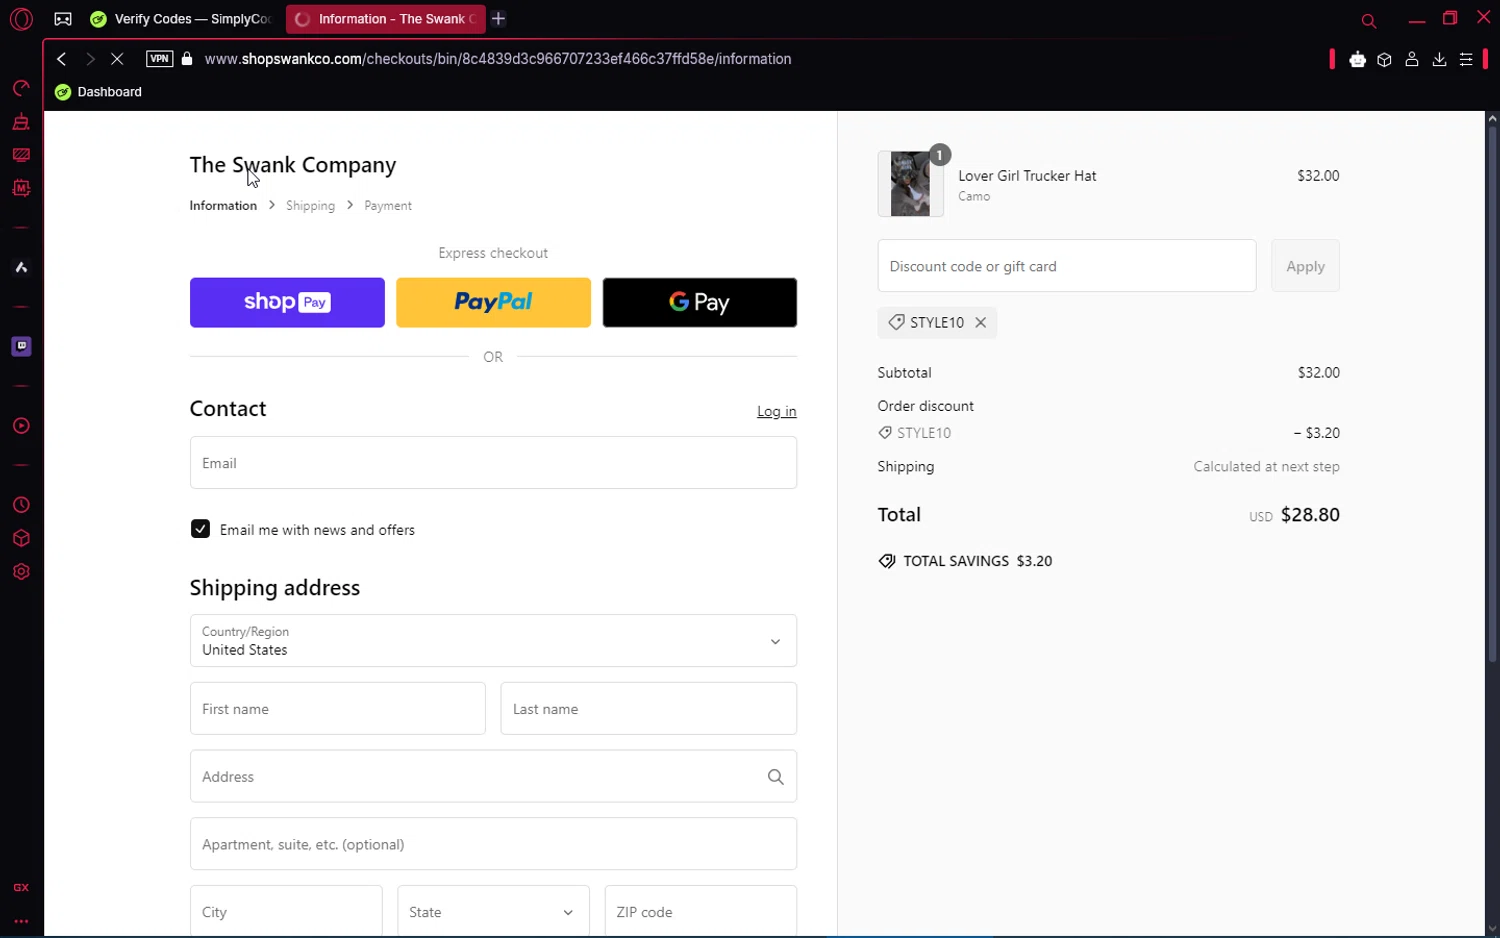The image size is (1500, 938).
Task: Click search icon in Address field
Action: (775, 777)
